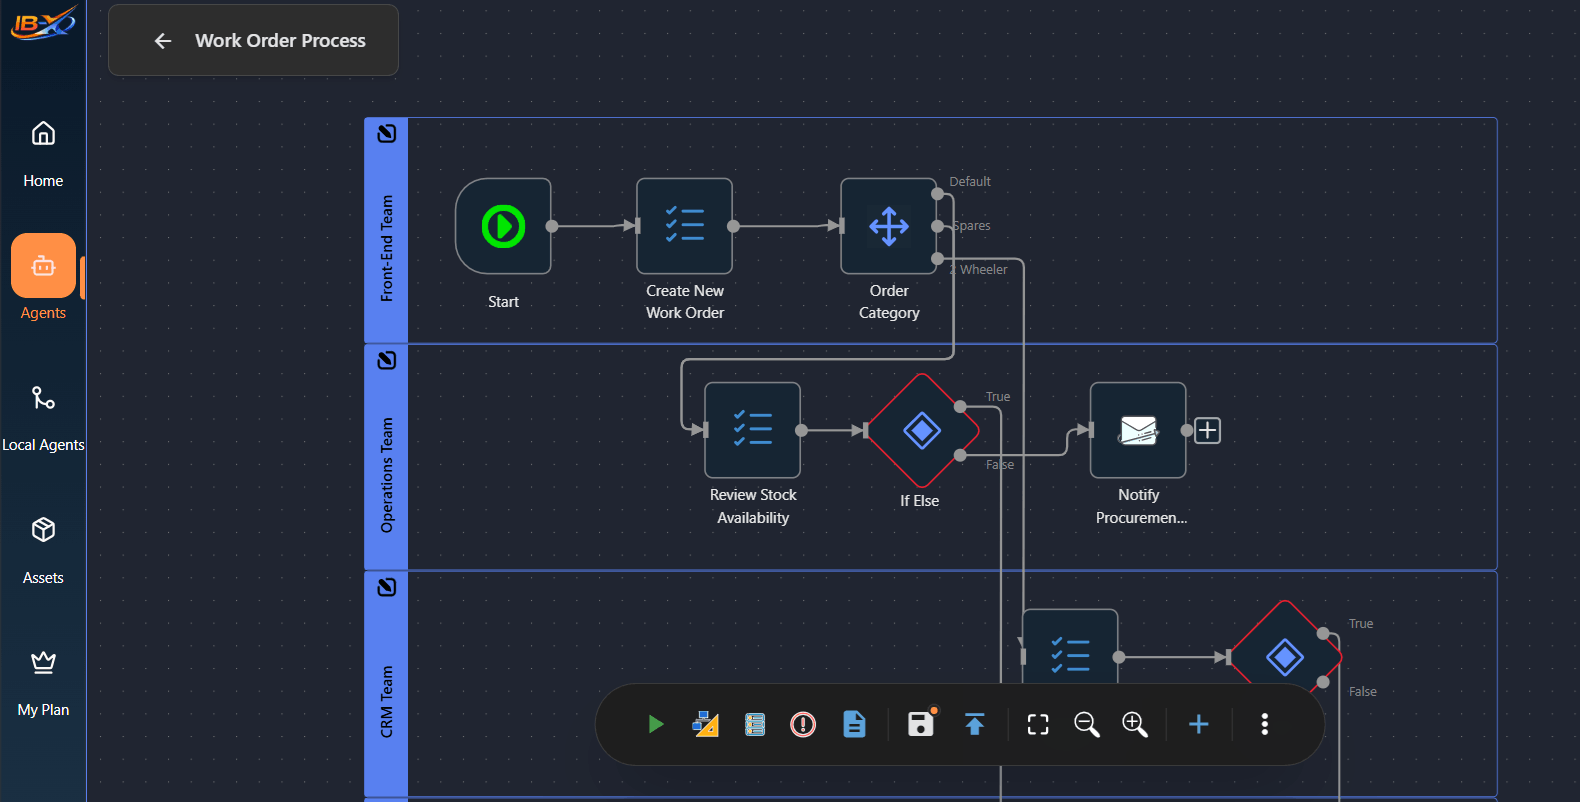
Task: Open the three-dot more options menu
Action: tap(1264, 724)
